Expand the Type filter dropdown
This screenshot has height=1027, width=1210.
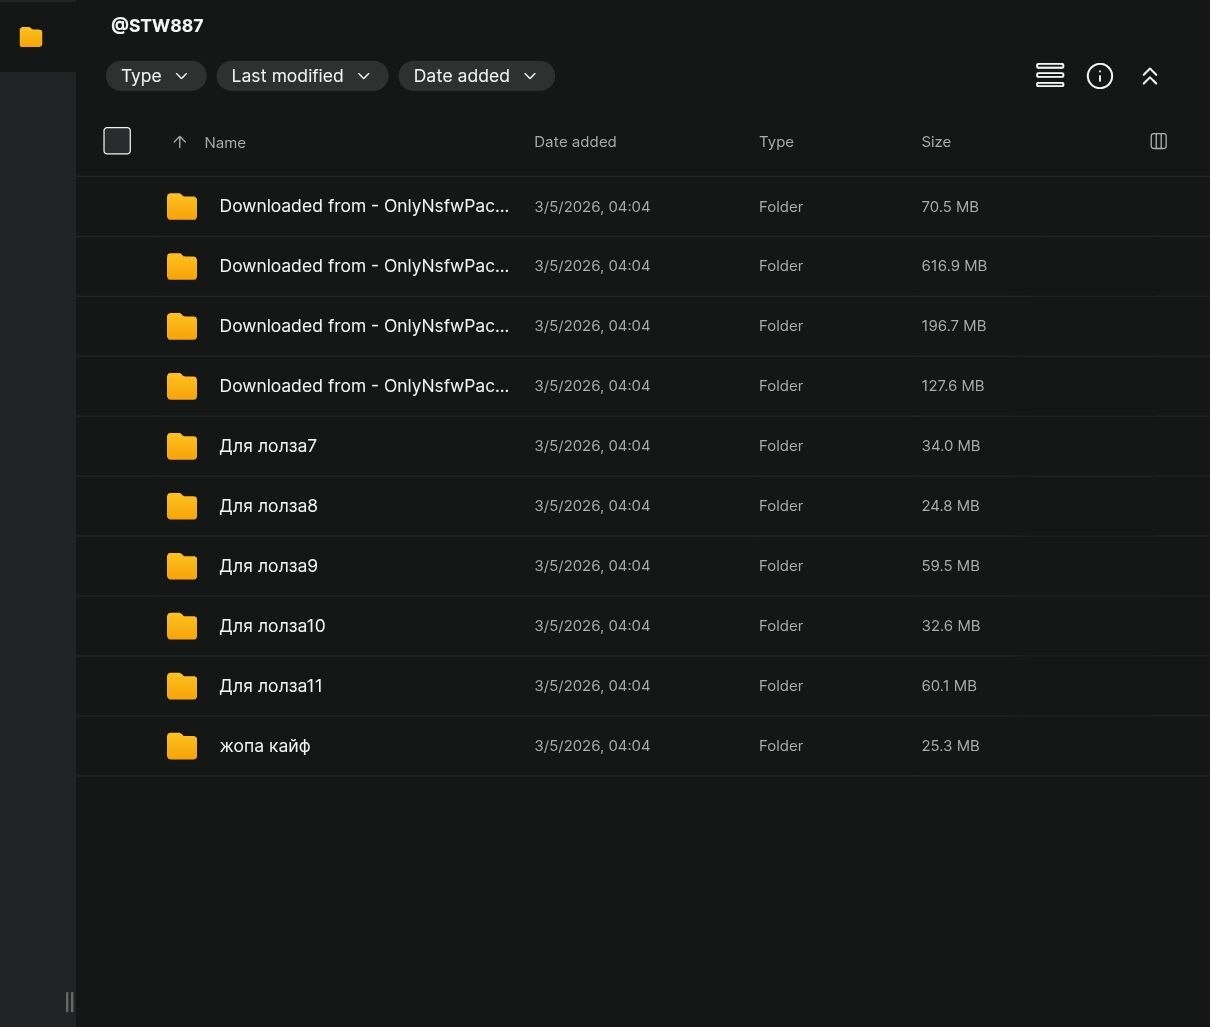click(155, 76)
